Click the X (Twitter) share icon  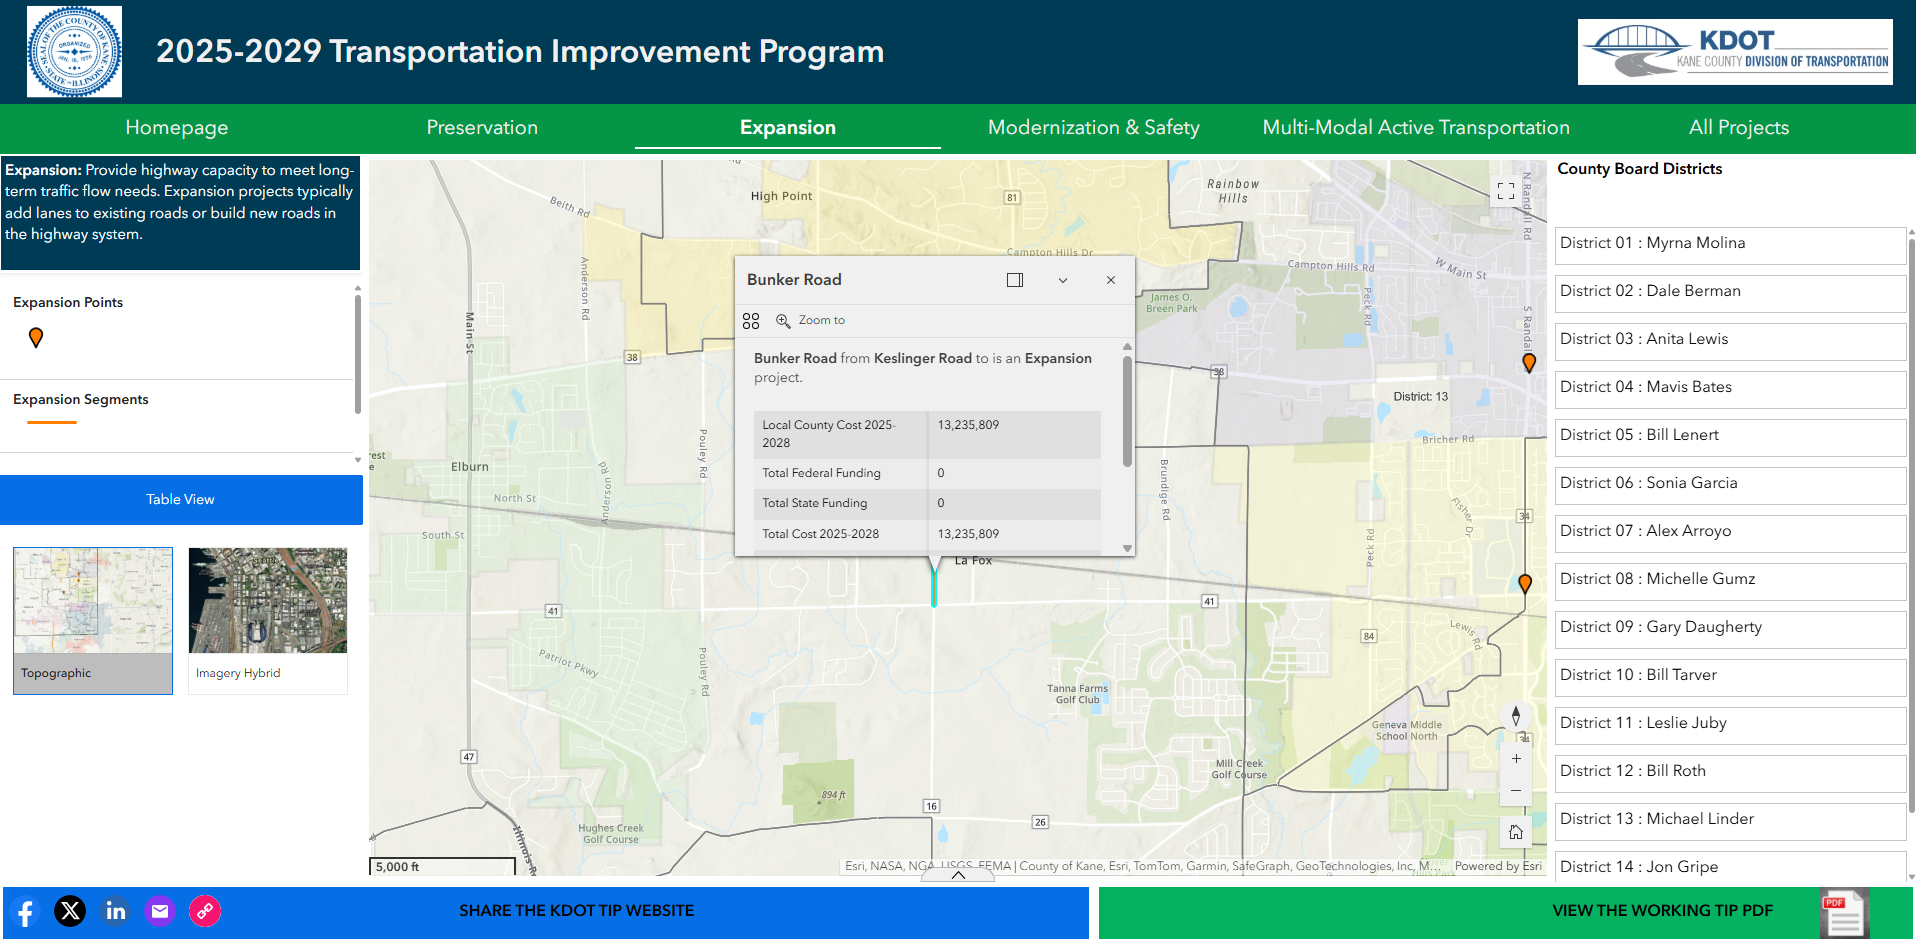[70, 911]
